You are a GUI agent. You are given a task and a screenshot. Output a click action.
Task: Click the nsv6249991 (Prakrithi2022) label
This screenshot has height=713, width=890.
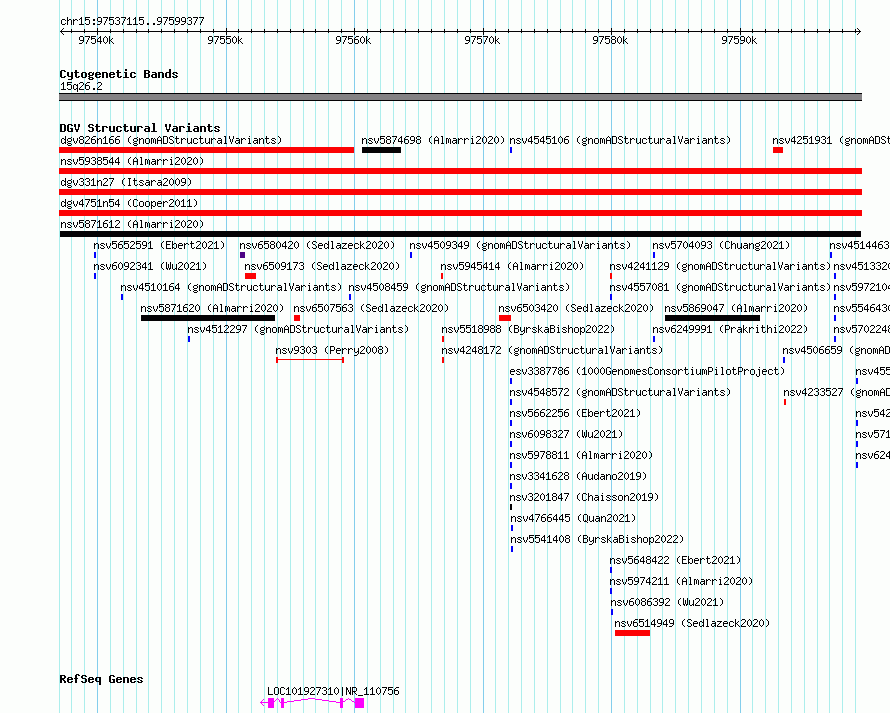point(730,329)
